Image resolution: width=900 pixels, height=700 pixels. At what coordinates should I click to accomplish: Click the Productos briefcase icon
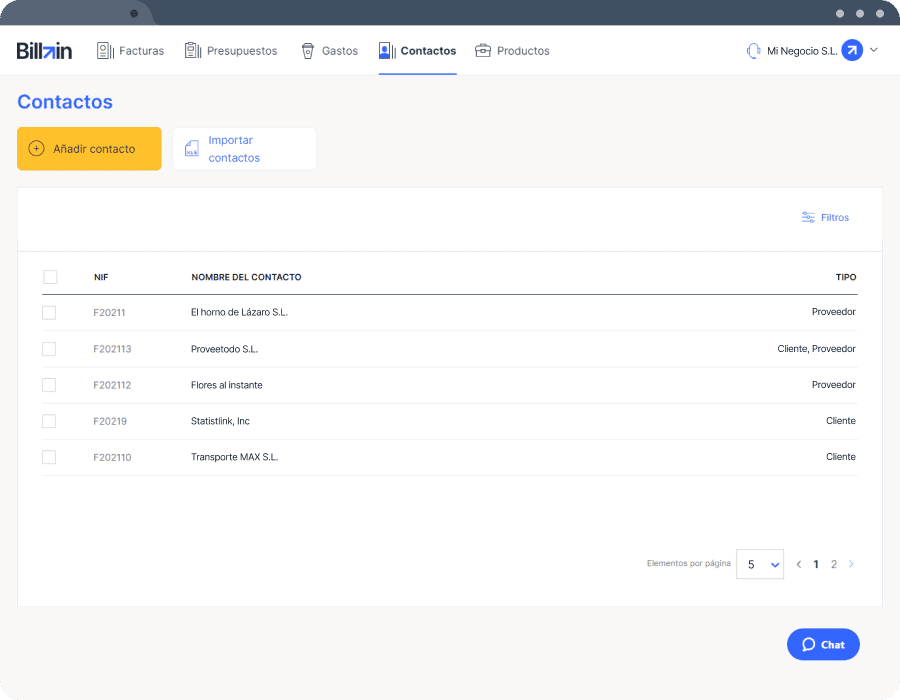point(483,51)
